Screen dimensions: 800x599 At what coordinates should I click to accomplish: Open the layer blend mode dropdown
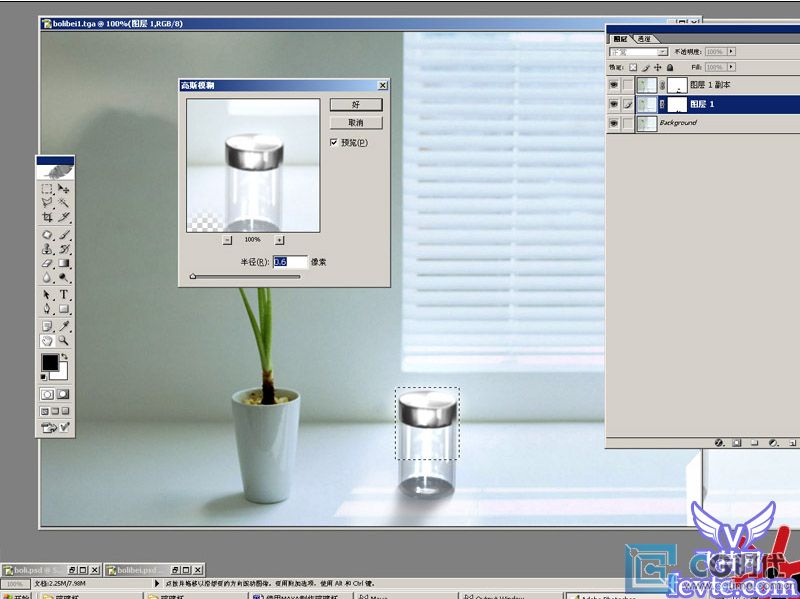click(x=639, y=52)
